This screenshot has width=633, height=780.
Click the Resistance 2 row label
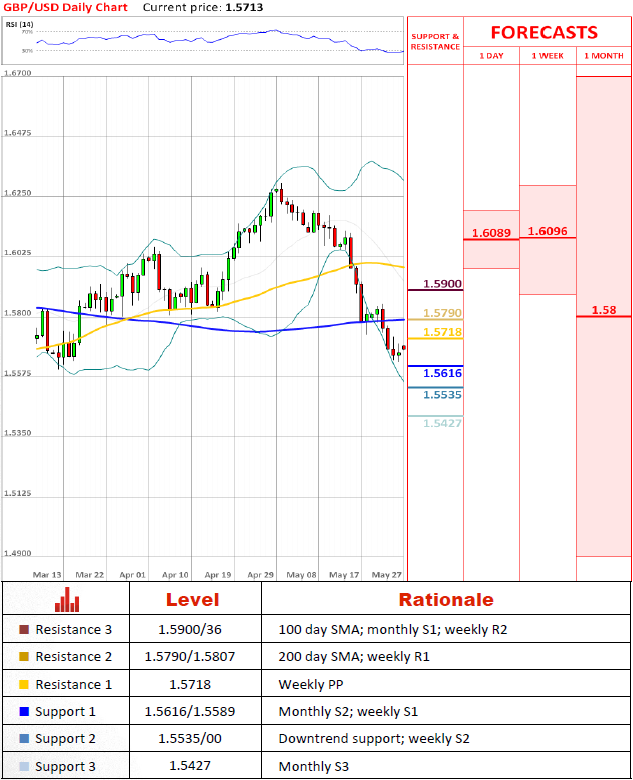pos(74,657)
